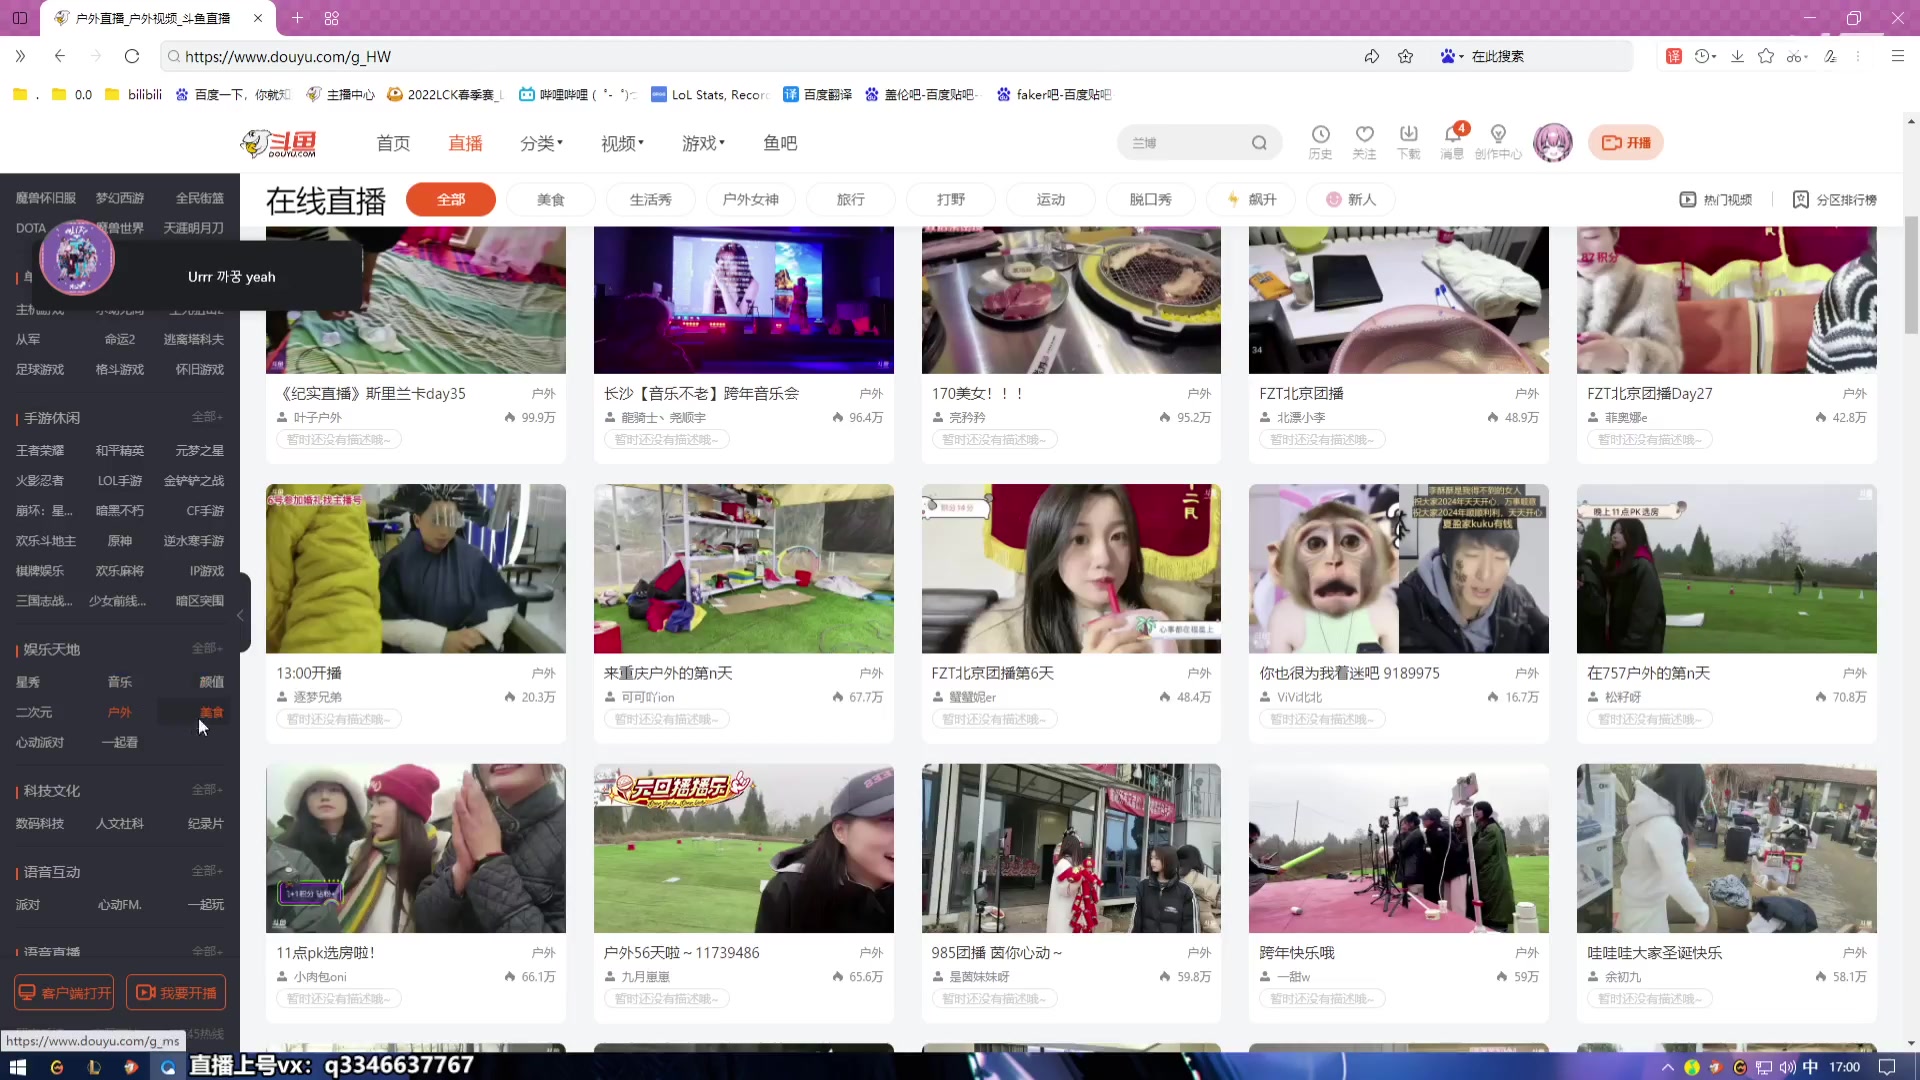Go to 首页 nav item
The height and width of the screenshot is (1080, 1920).
(393, 143)
